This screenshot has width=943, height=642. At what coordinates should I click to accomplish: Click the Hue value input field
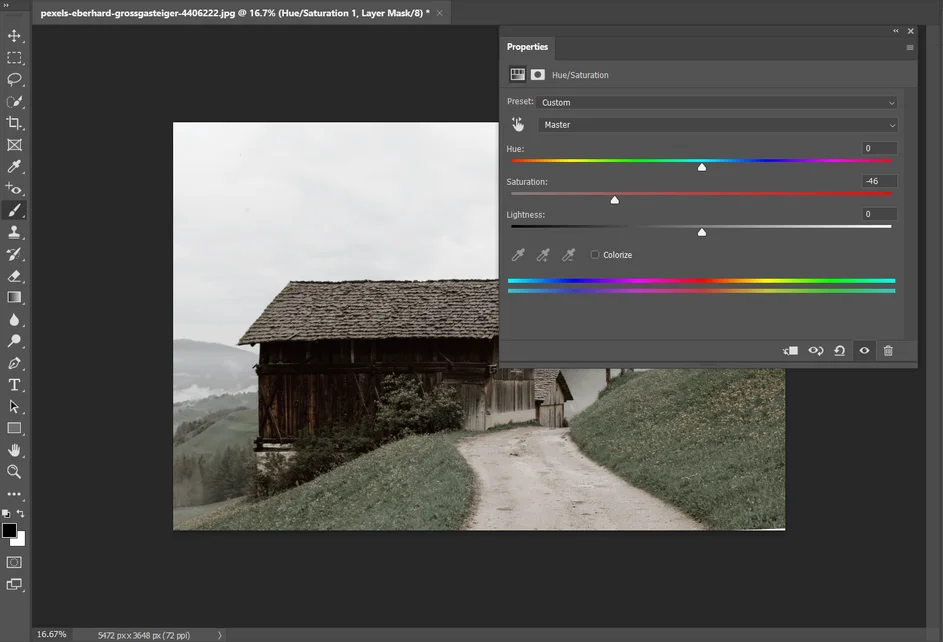pyautogui.click(x=880, y=148)
